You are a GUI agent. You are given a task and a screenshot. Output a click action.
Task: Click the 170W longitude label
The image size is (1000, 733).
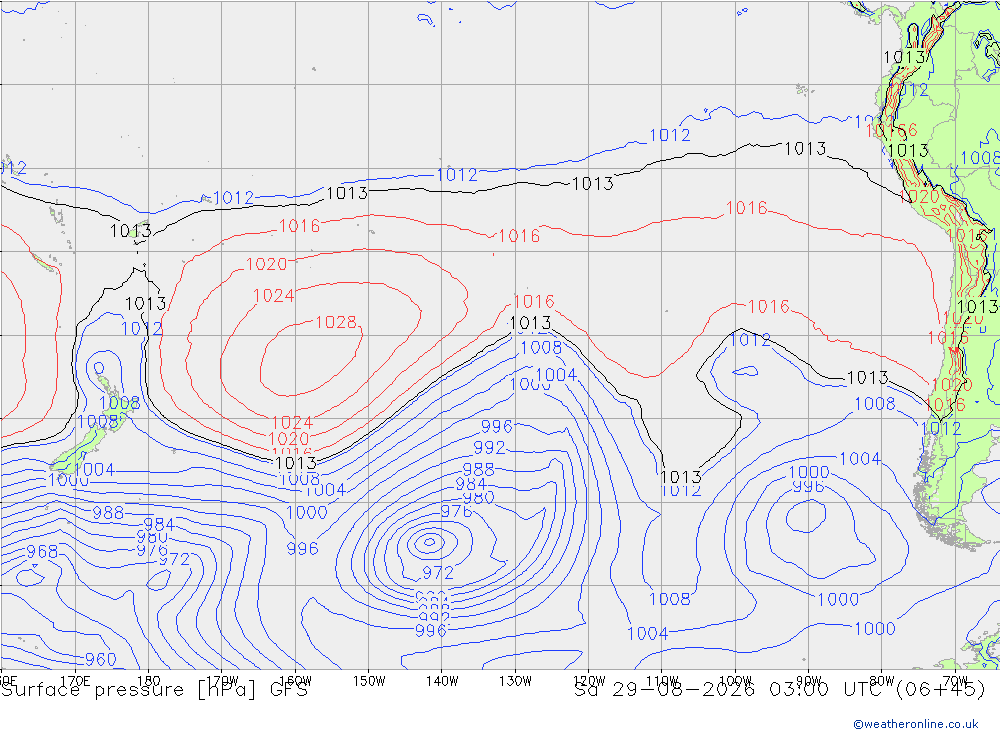(x=222, y=681)
